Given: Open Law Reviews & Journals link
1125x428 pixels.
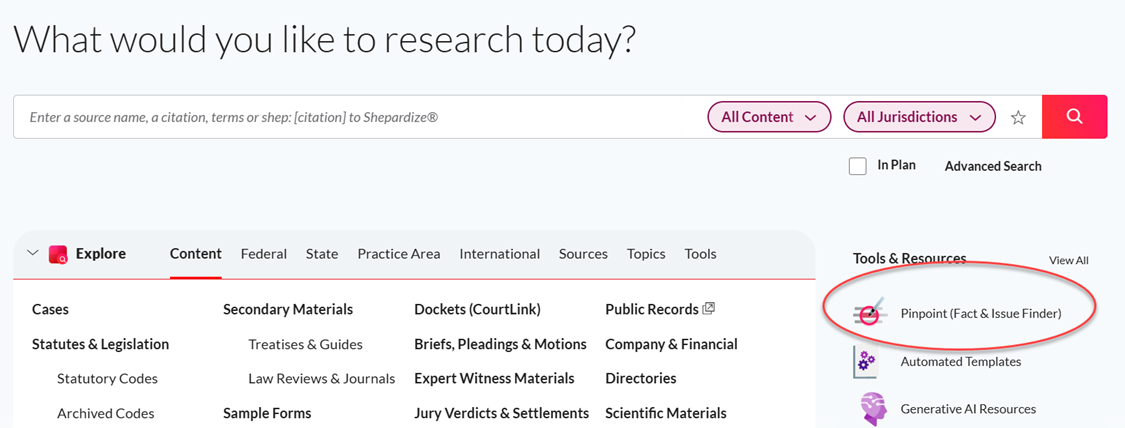Looking at the screenshot, I should point(321,379).
